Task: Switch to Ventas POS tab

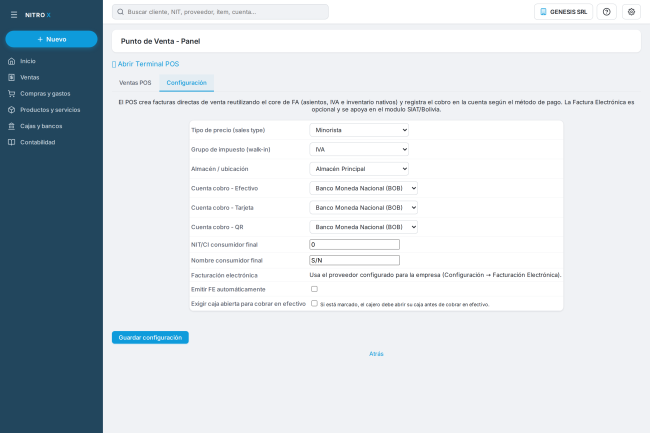Action: click(135, 83)
